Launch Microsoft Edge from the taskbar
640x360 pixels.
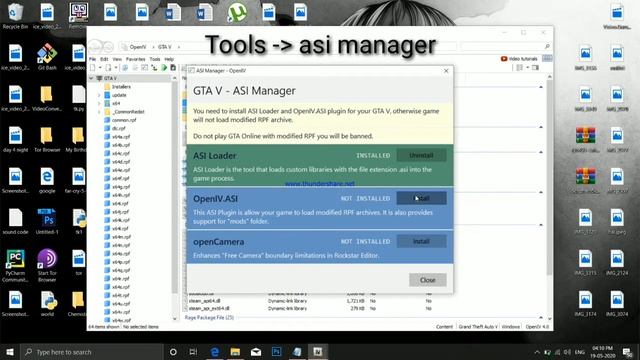pyautogui.click(x=215, y=352)
